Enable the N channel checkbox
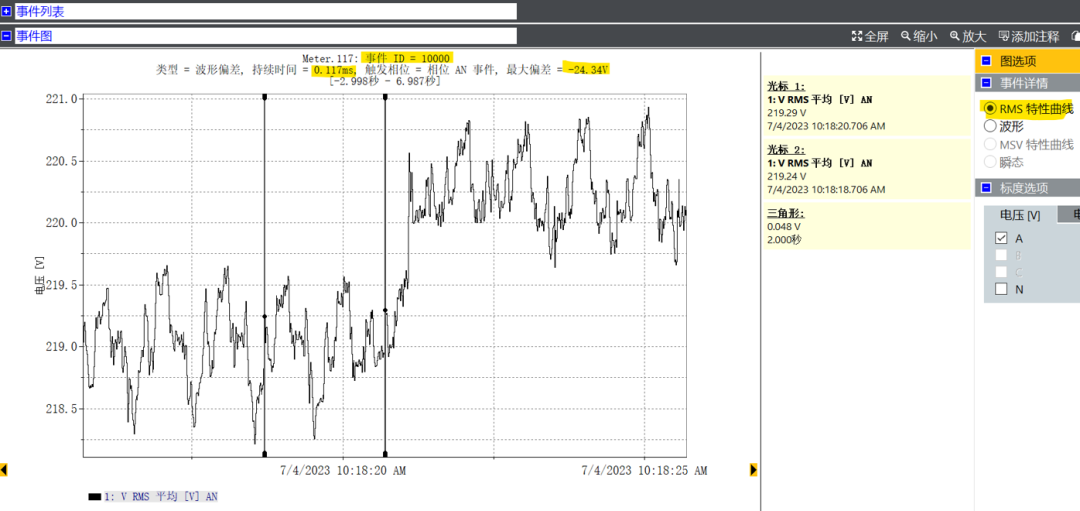 coord(1001,289)
